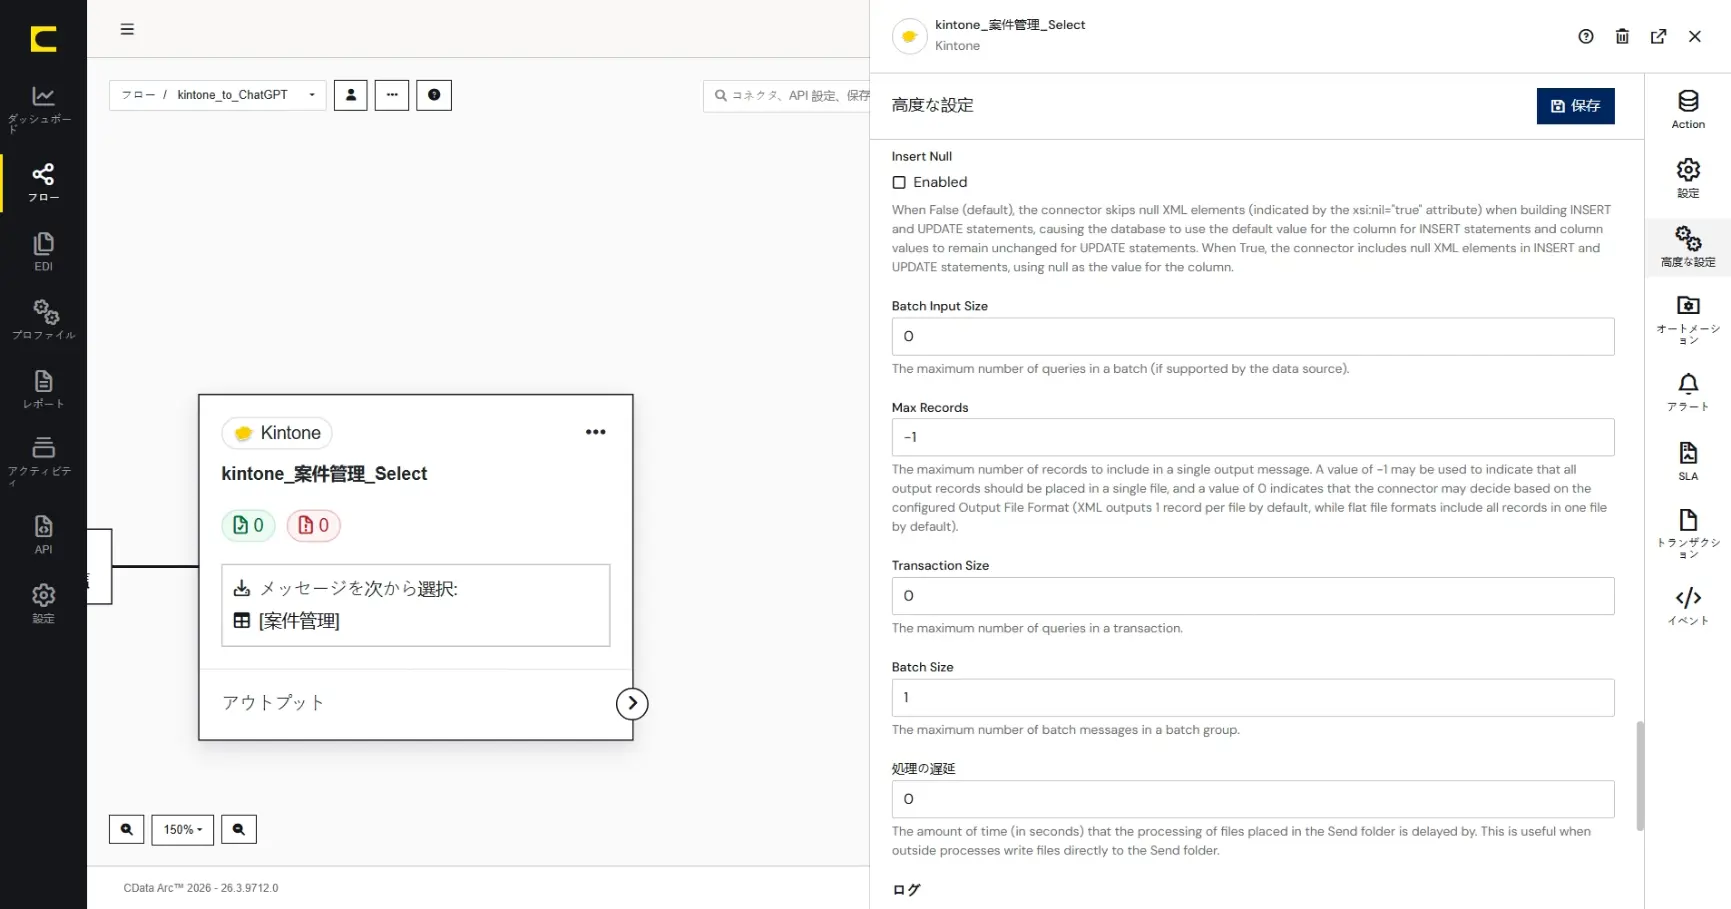Click the 高度な設定 panel heading
Viewport: 1731px width, 909px height.
coord(932,106)
